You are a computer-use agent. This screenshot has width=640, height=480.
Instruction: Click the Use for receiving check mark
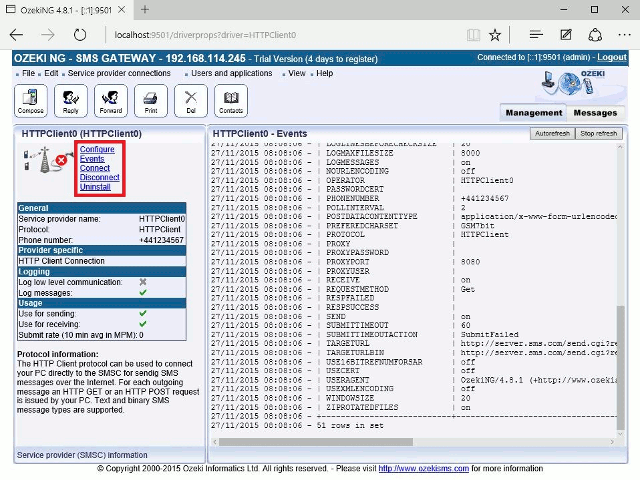[143, 324]
